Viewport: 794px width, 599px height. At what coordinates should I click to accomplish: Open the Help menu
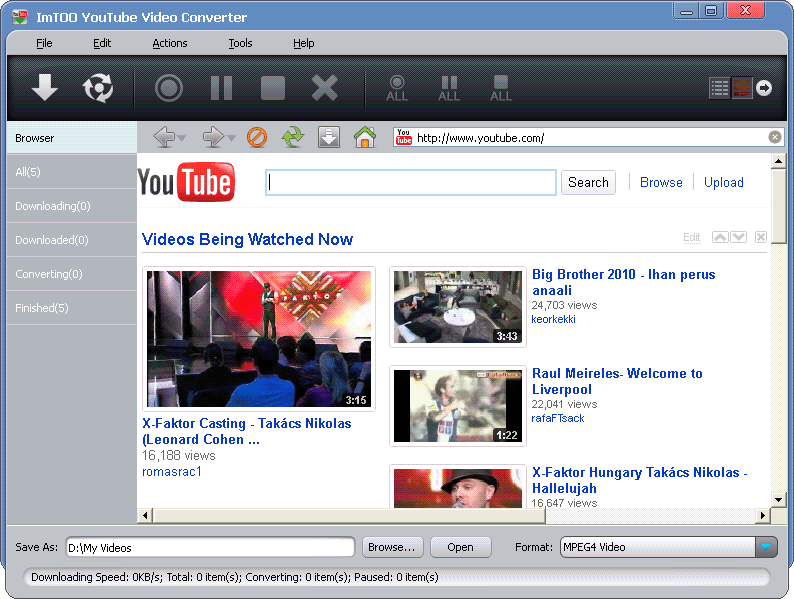(303, 43)
